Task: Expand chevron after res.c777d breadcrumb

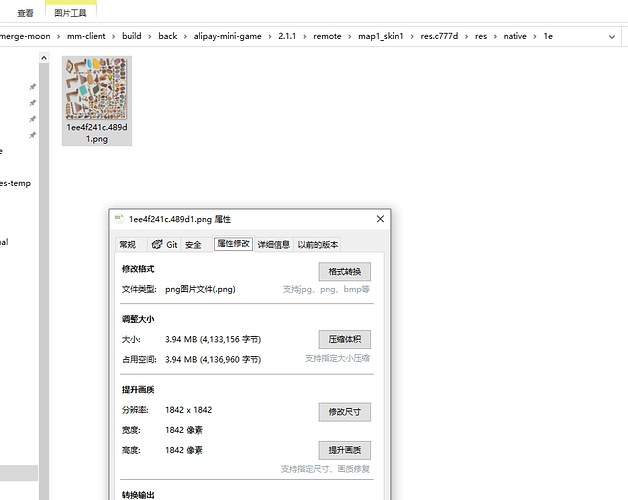Action: click(466, 36)
